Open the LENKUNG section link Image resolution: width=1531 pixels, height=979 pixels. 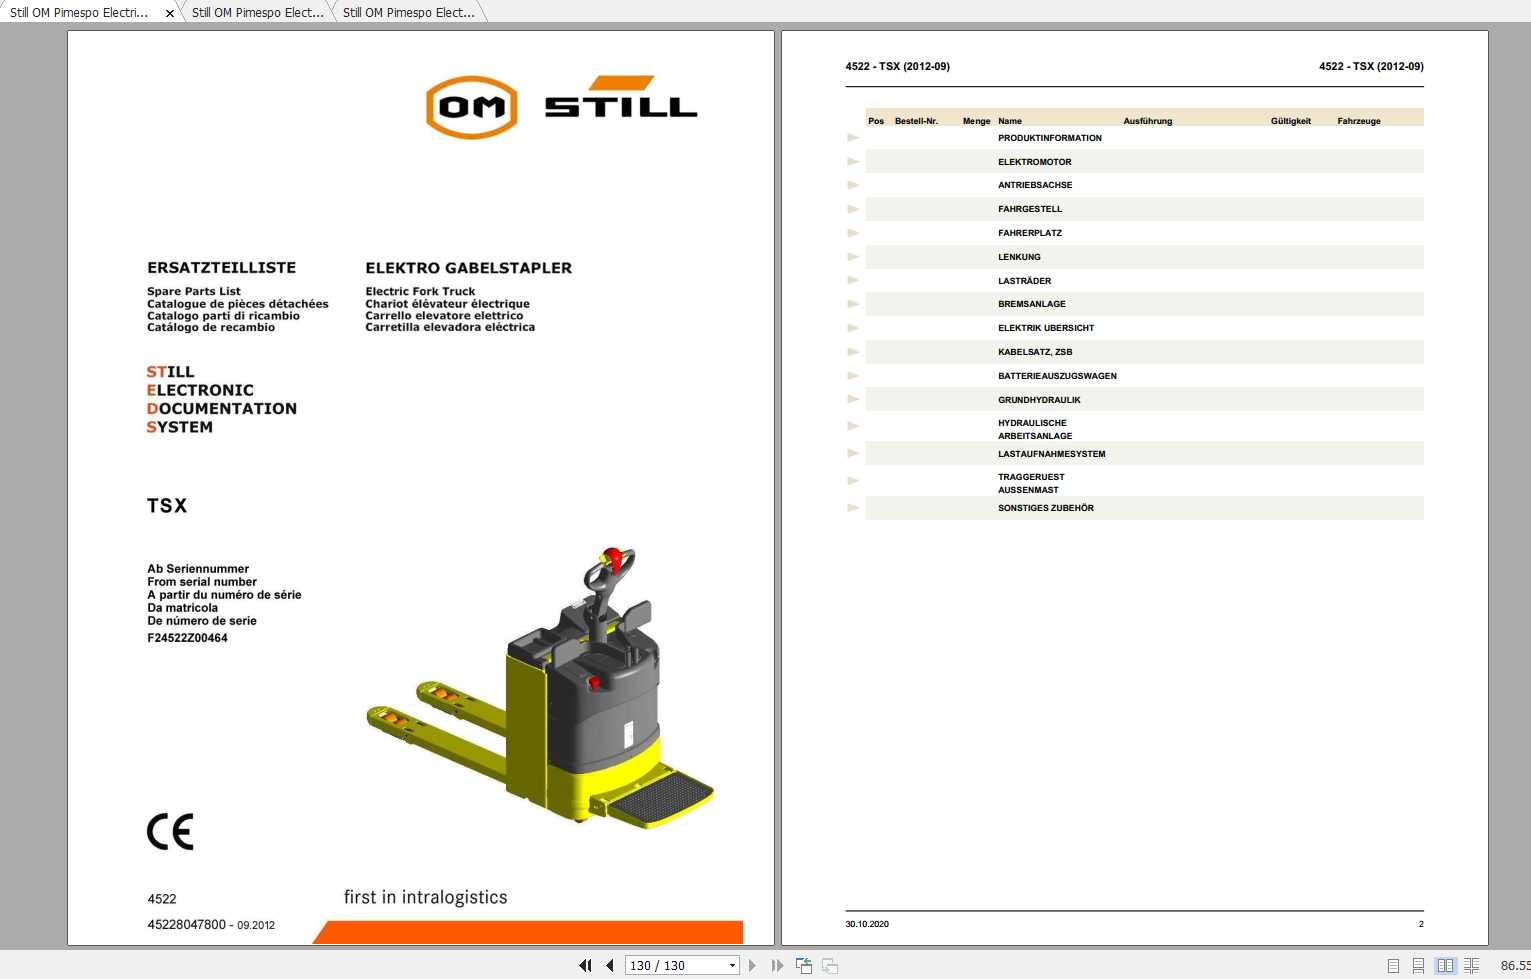[x=1019, y=257]
